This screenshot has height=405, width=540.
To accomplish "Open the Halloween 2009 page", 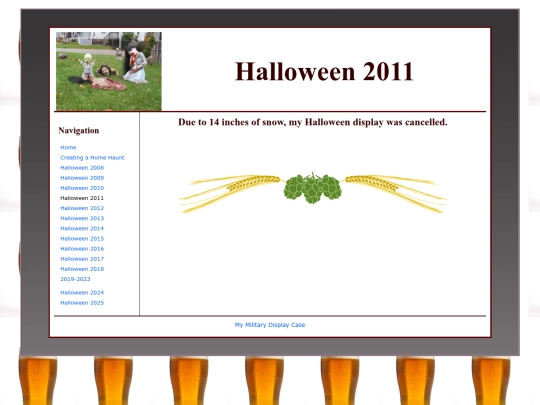I will (82, 178).
